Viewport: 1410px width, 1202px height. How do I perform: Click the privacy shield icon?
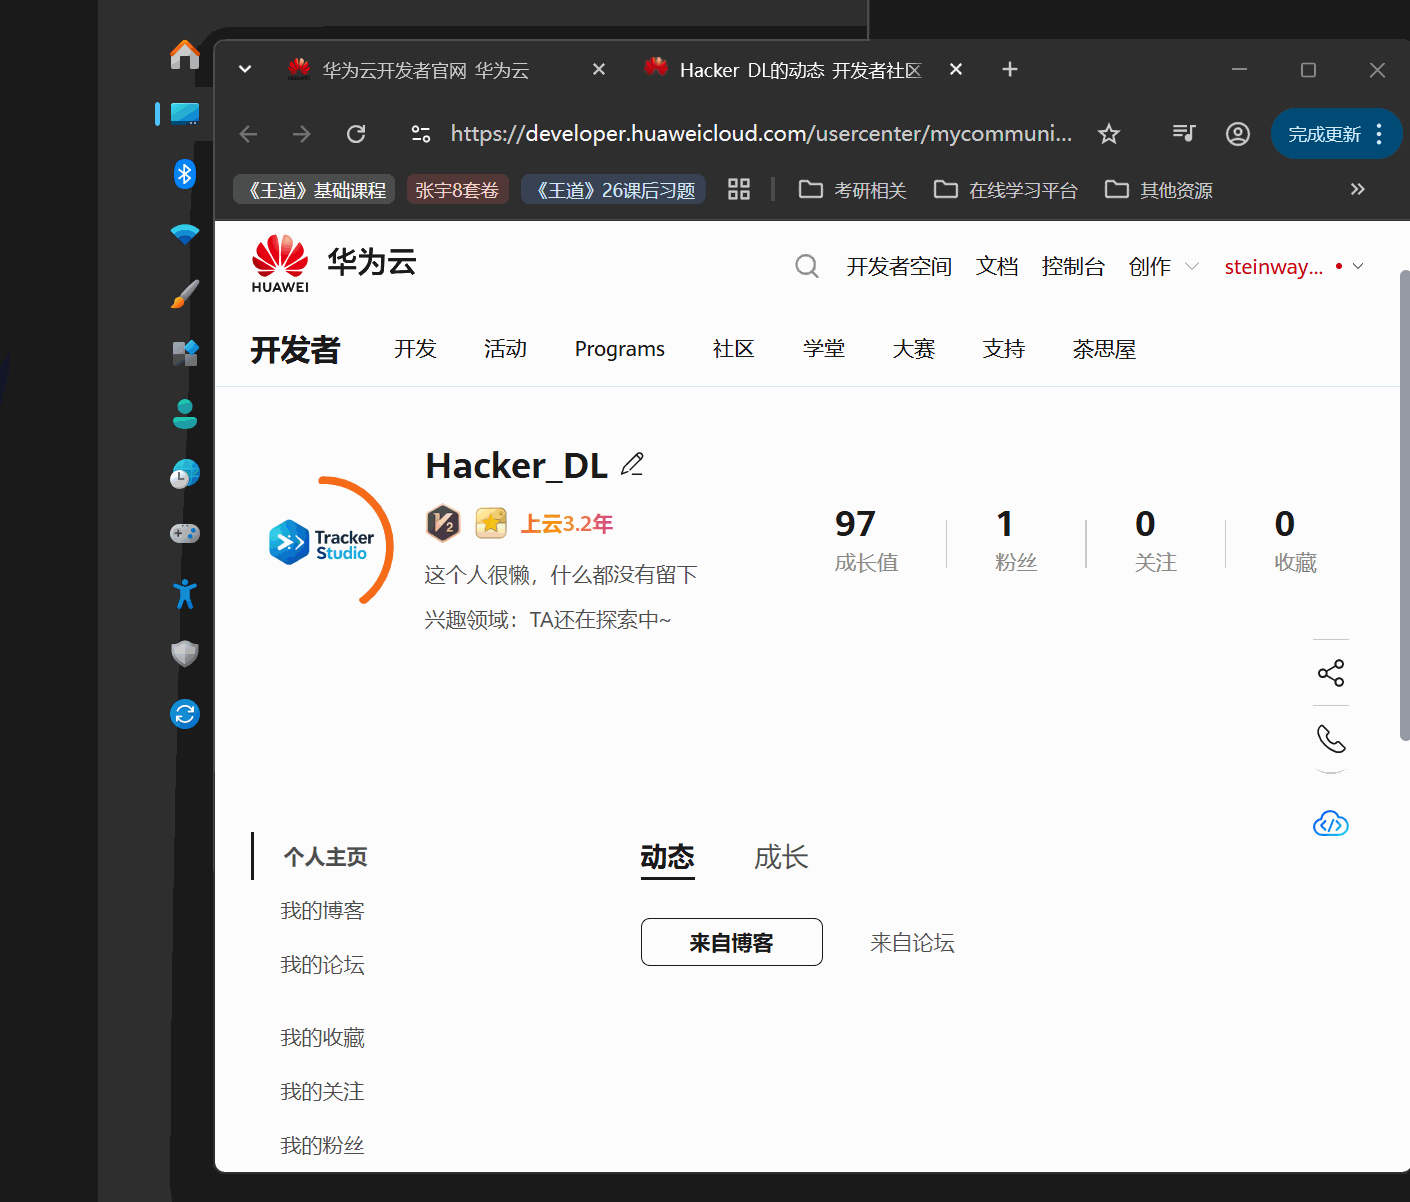click(185, 654)
